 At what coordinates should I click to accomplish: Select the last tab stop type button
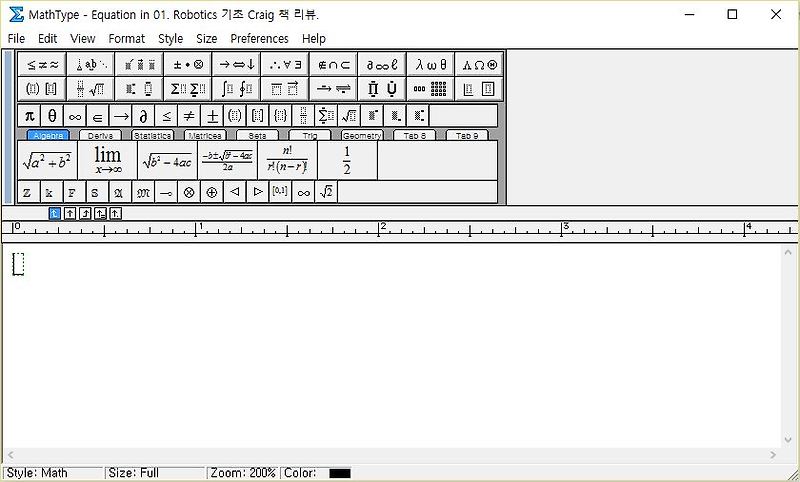point(116,214)
